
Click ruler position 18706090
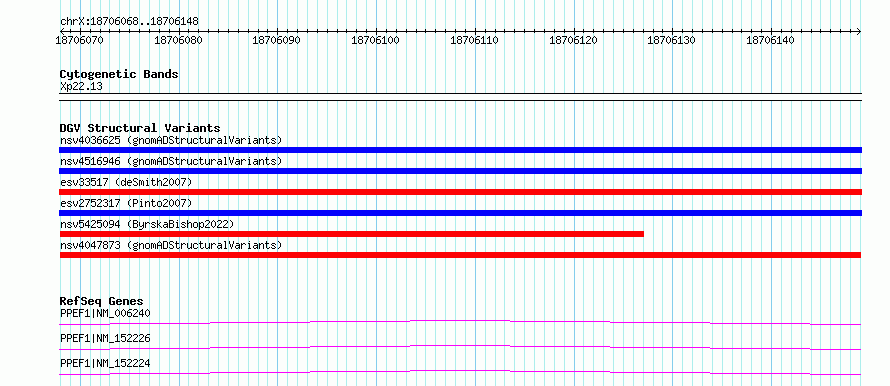click(277, 40)
